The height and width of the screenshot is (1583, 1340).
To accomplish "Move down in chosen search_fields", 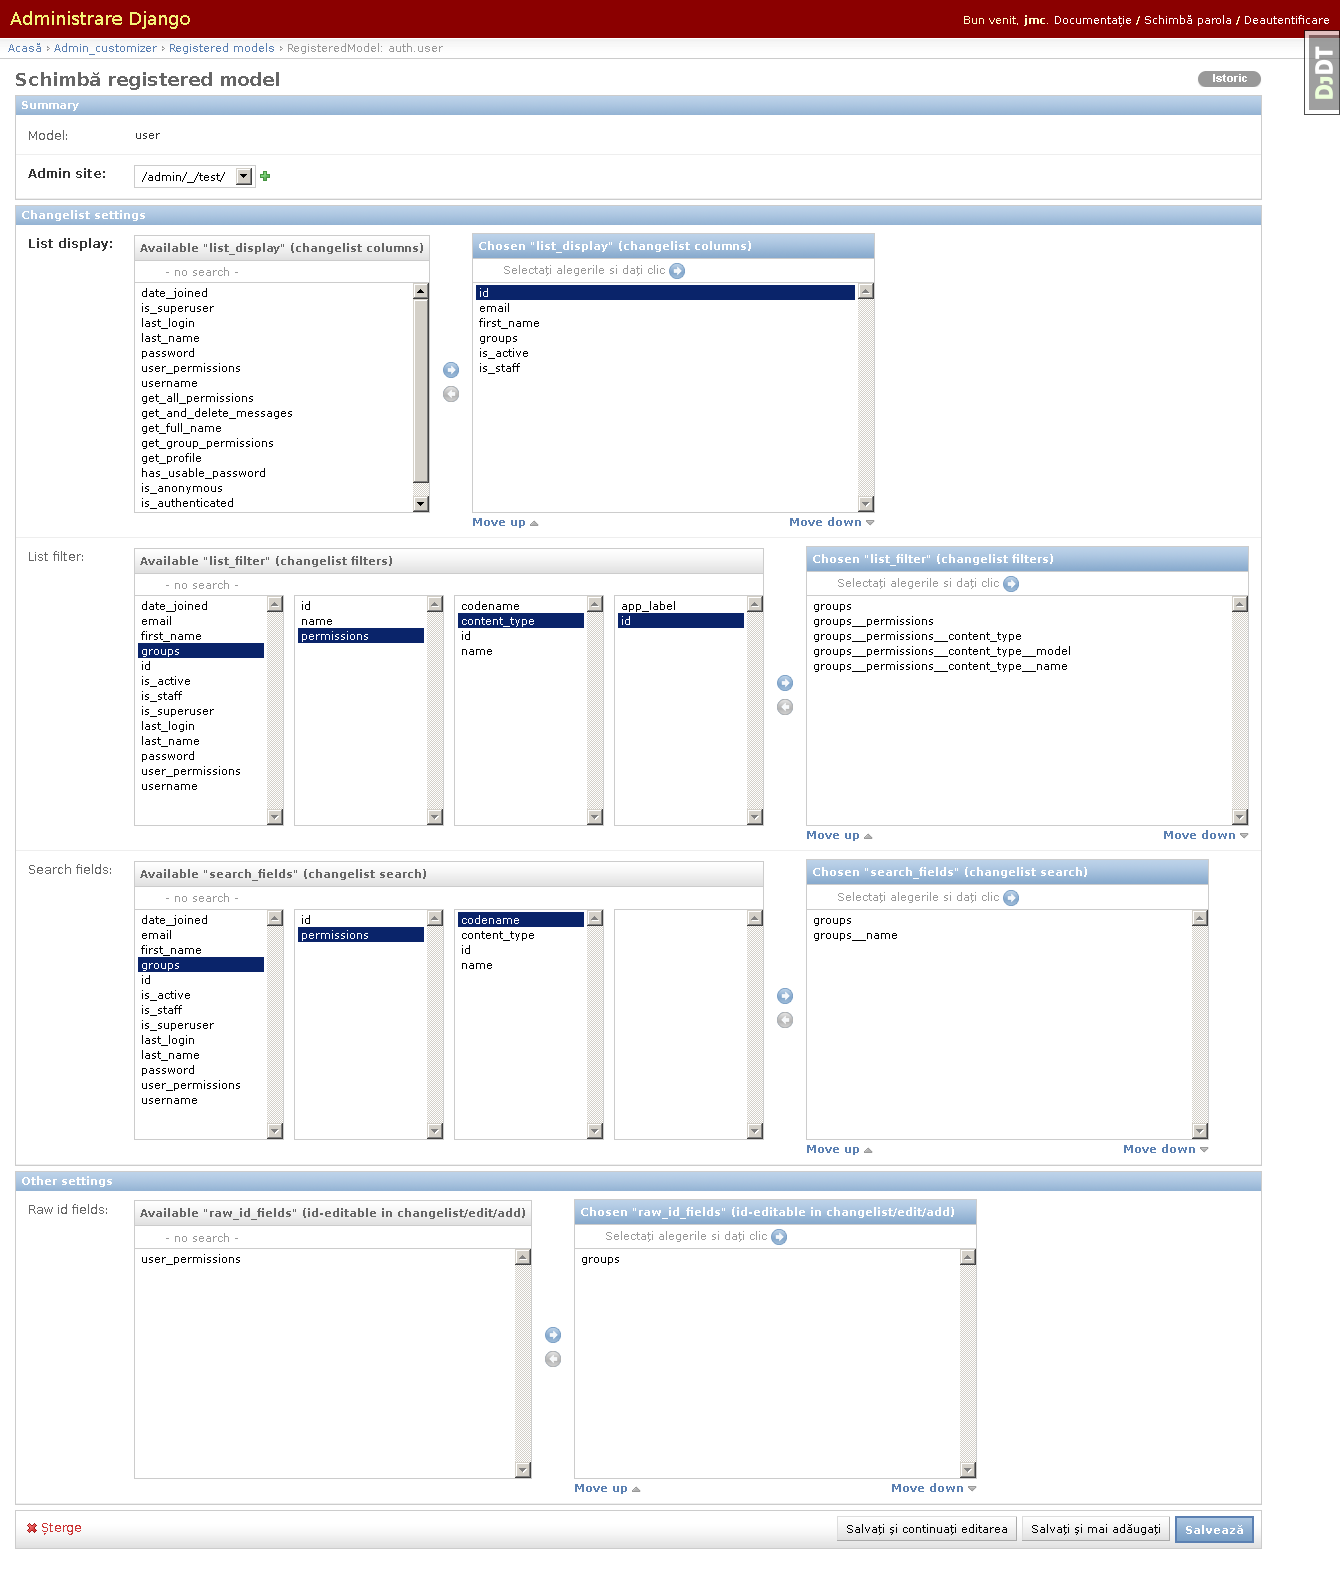I will pyautogui.click(x=1166, y=1149).
